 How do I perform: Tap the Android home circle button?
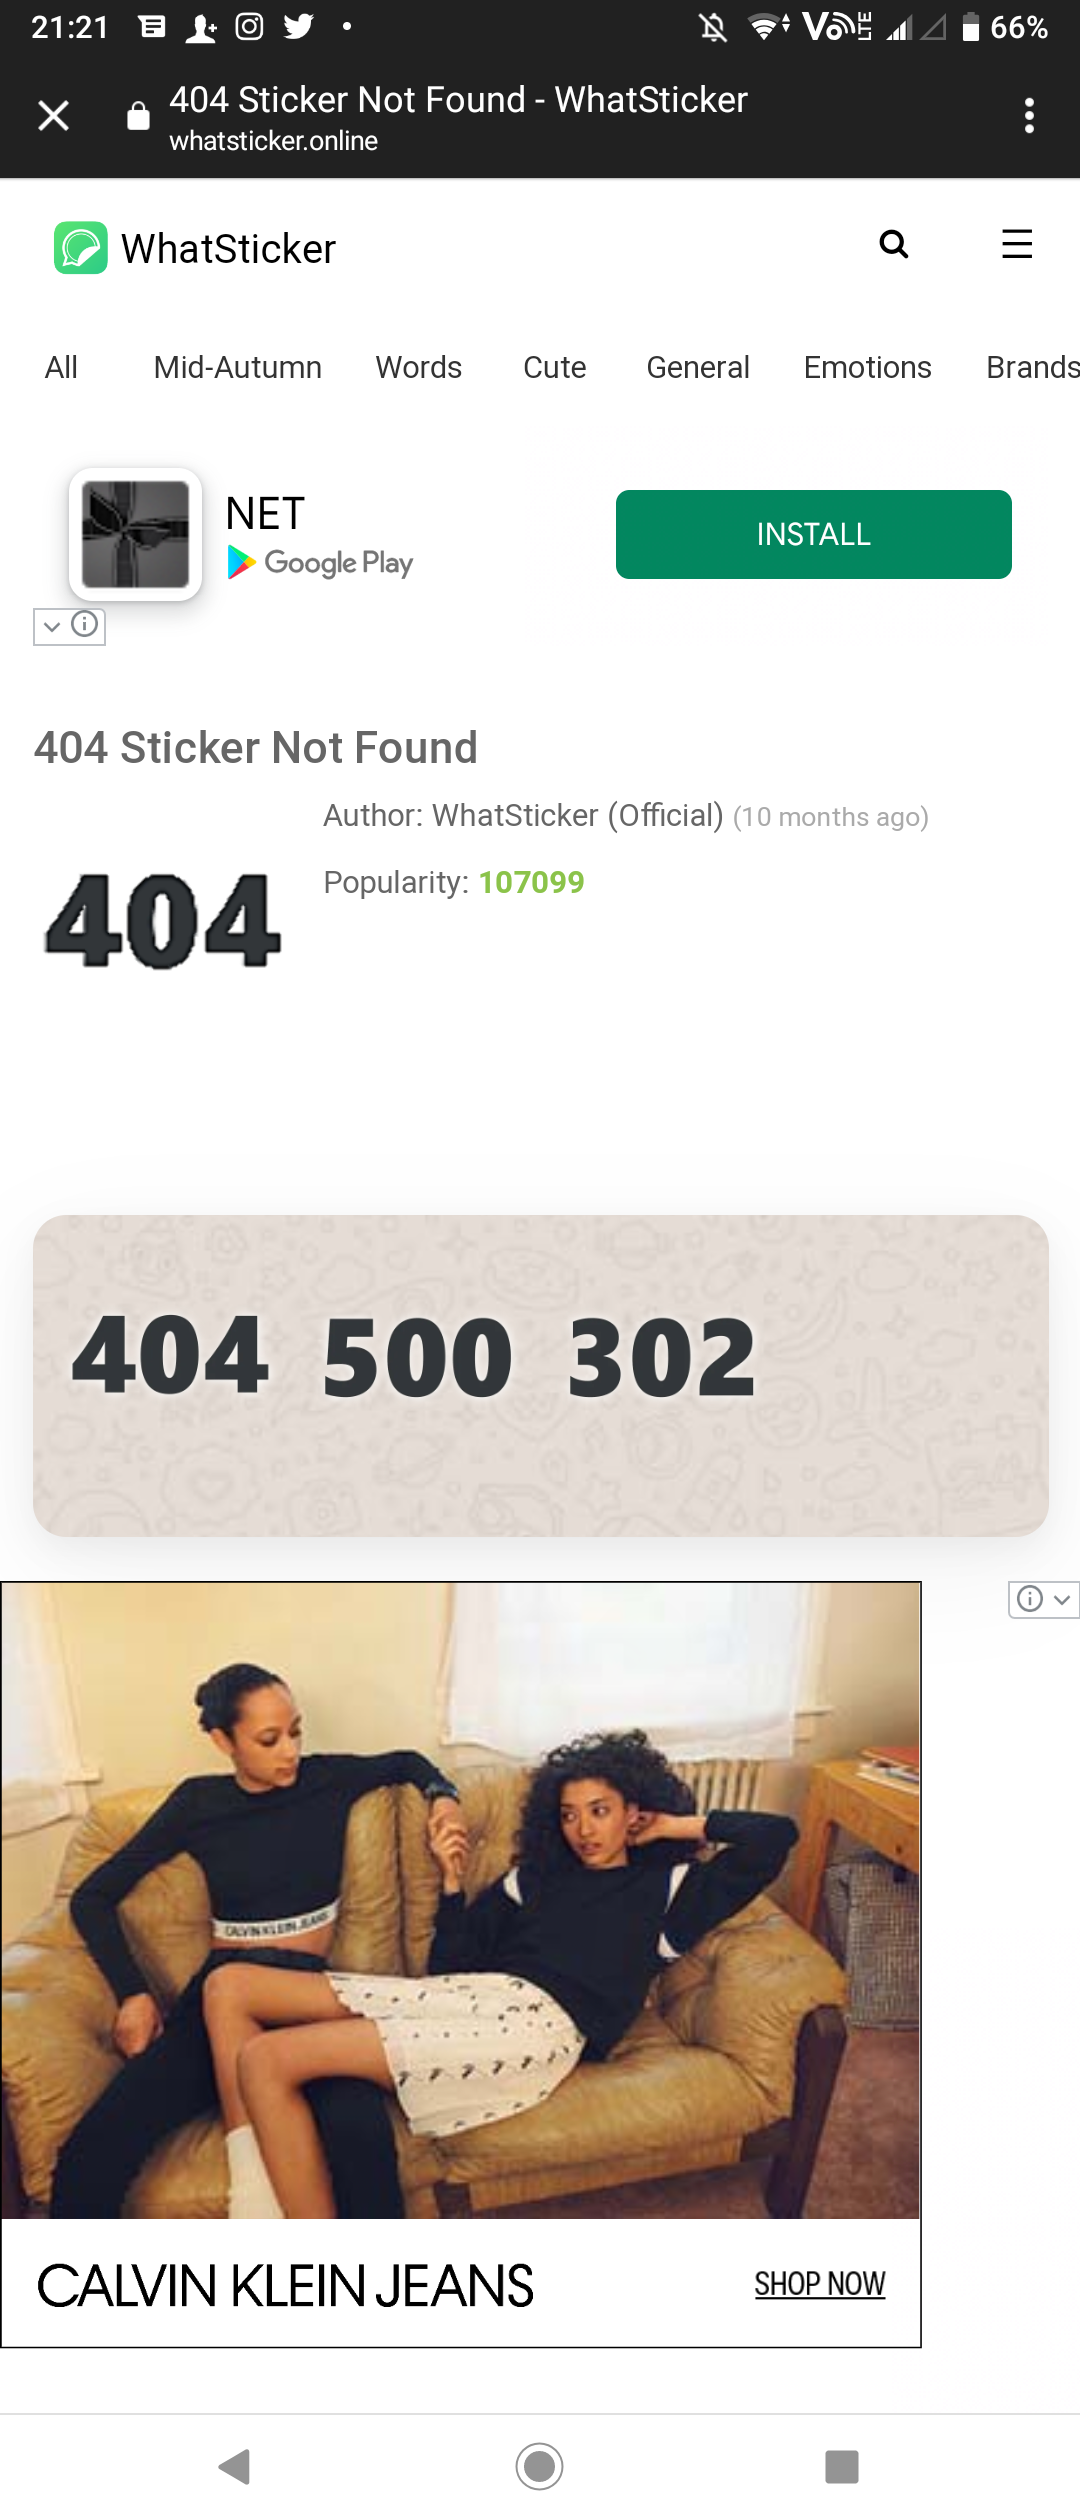click(x=540, y=2467)
